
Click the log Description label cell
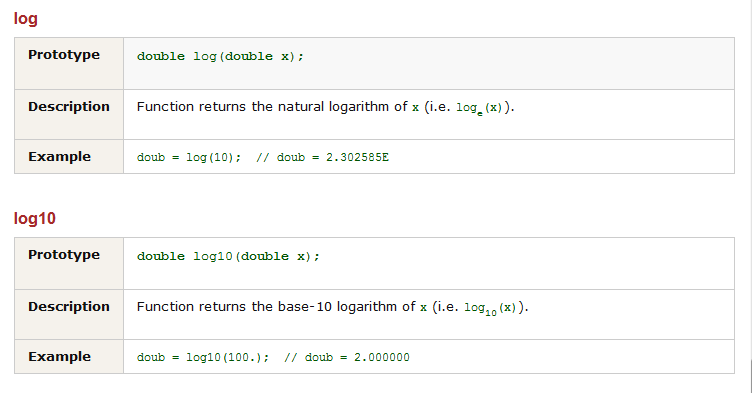69,115
